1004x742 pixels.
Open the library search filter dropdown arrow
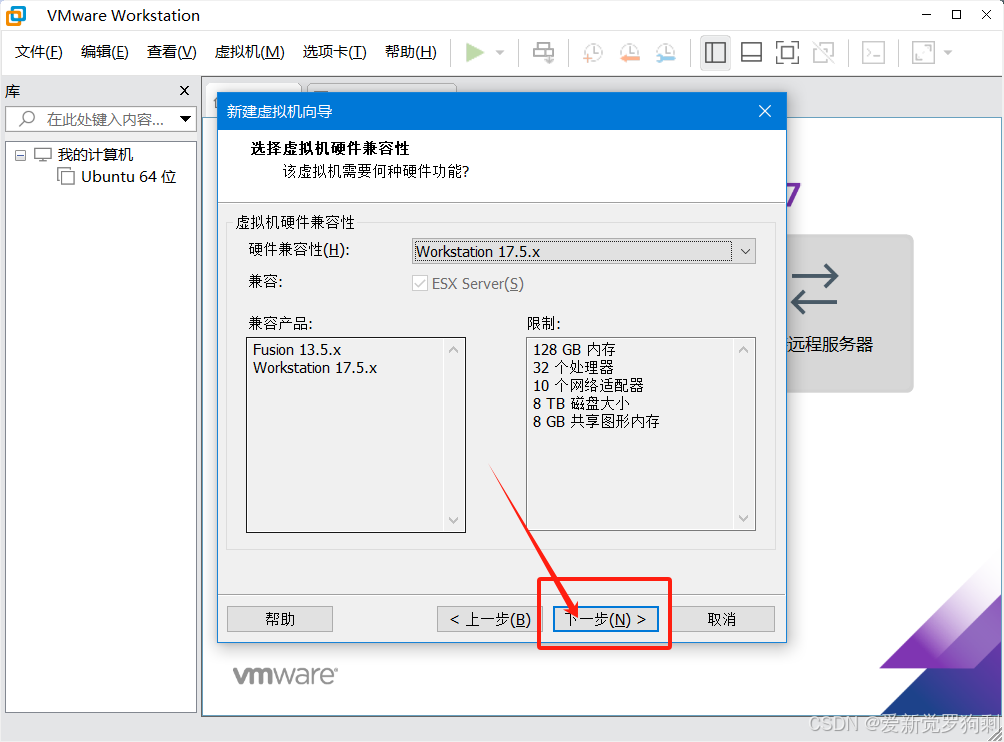pyautogui.click(x=186, y=119)
